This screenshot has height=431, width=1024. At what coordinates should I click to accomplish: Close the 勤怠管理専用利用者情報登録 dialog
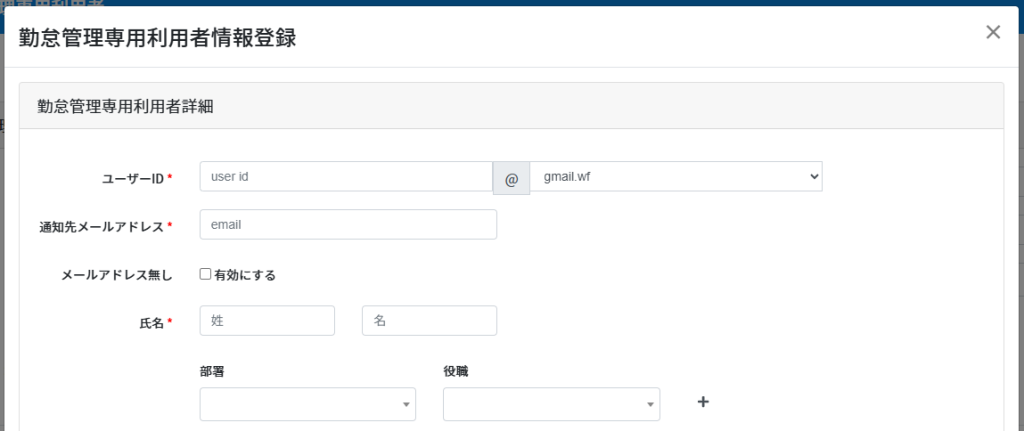point(993,32)
